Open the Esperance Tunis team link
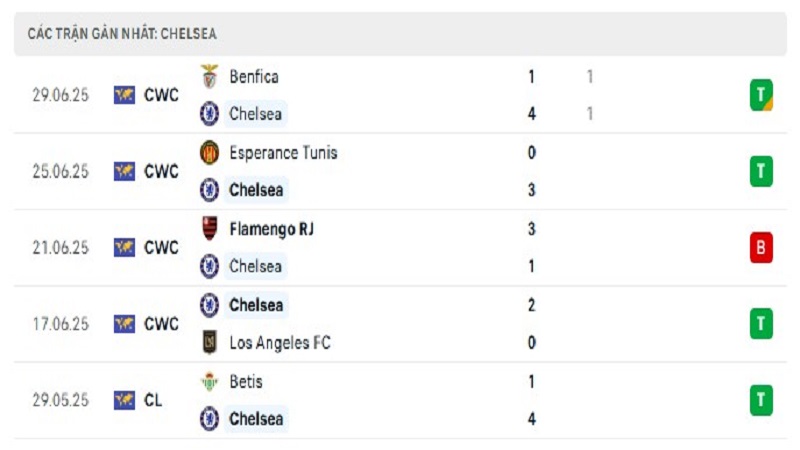Screen dimensions: 800x450 [283, 153]
